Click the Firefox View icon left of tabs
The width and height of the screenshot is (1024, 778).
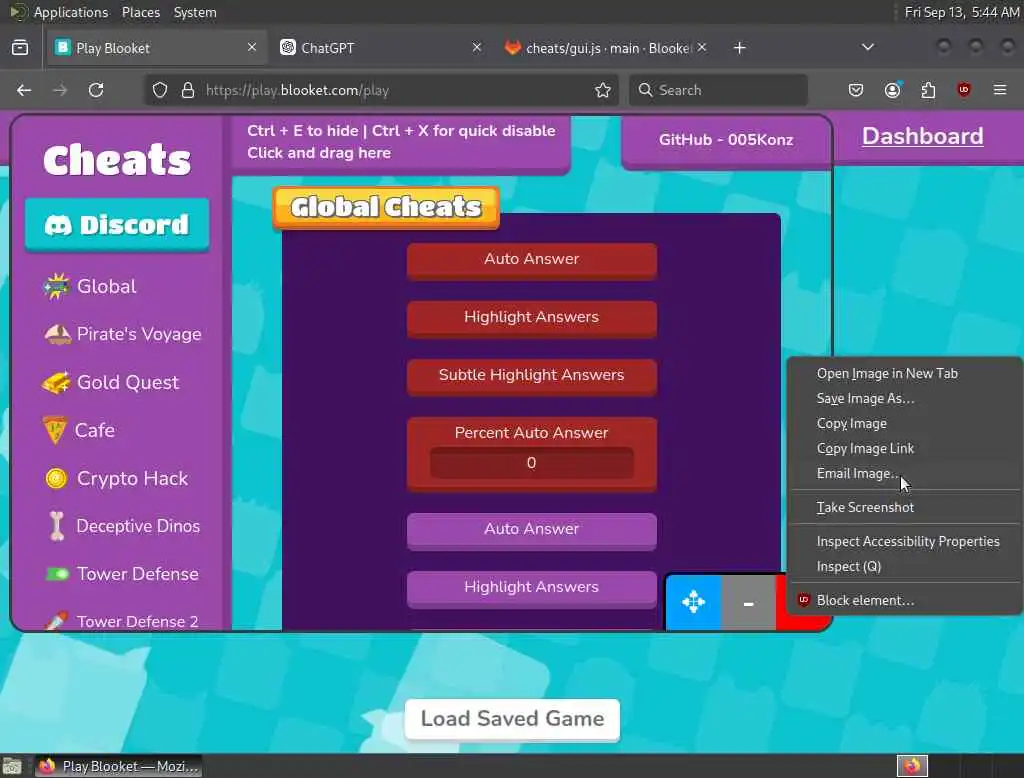20,48
